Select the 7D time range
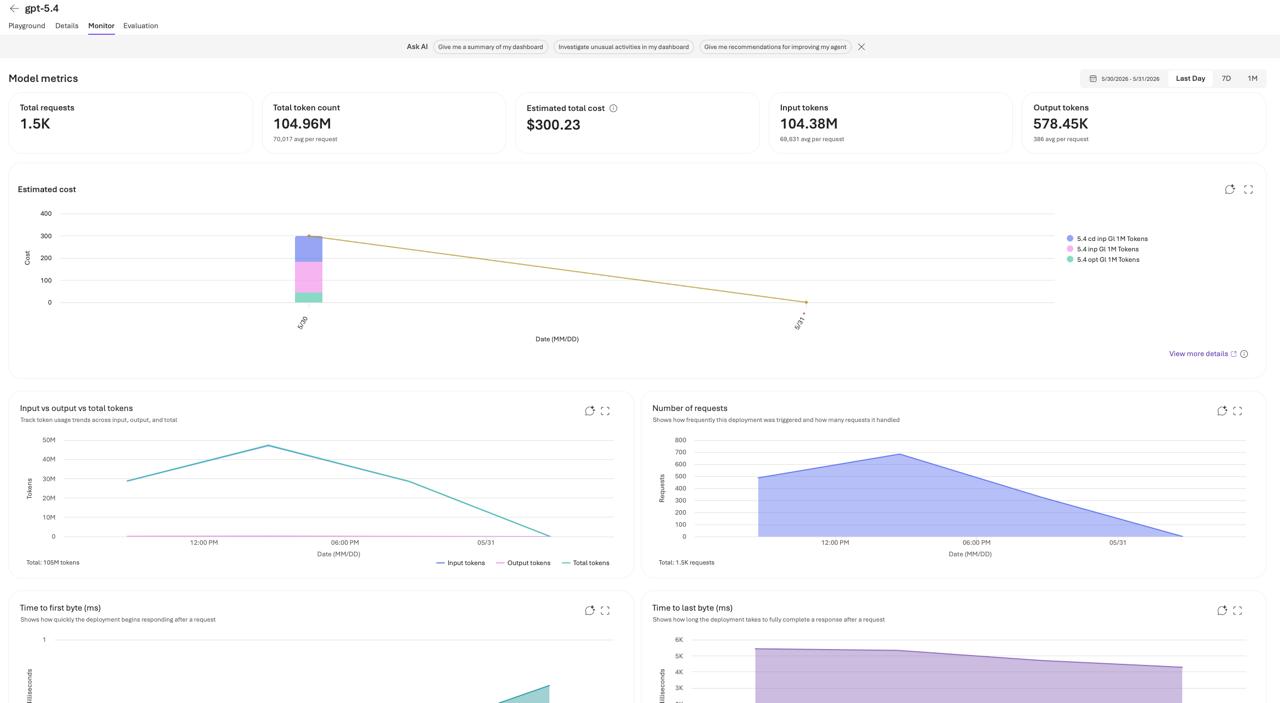Screen dimensions: 1280x703 (1226, 78)
